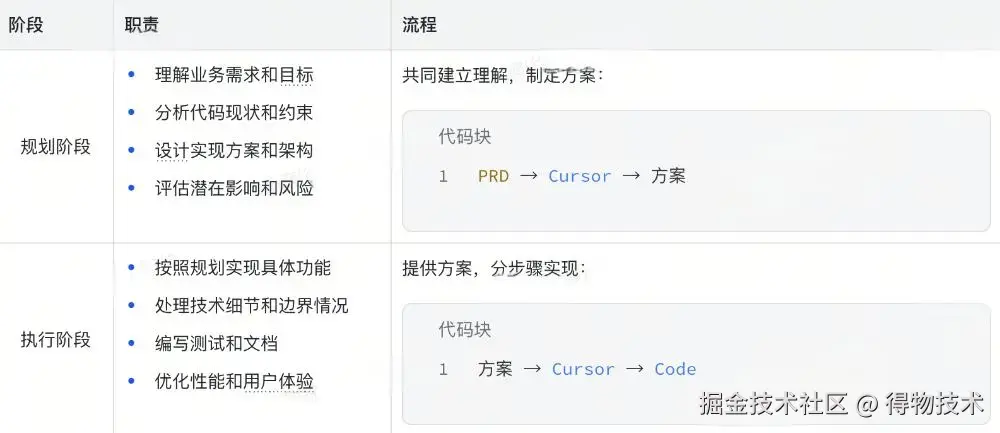Click bullet item 评估潜在影响和风险
Image resolution: width=1000 pixels, height=433 pixels.
click(234, 188)
